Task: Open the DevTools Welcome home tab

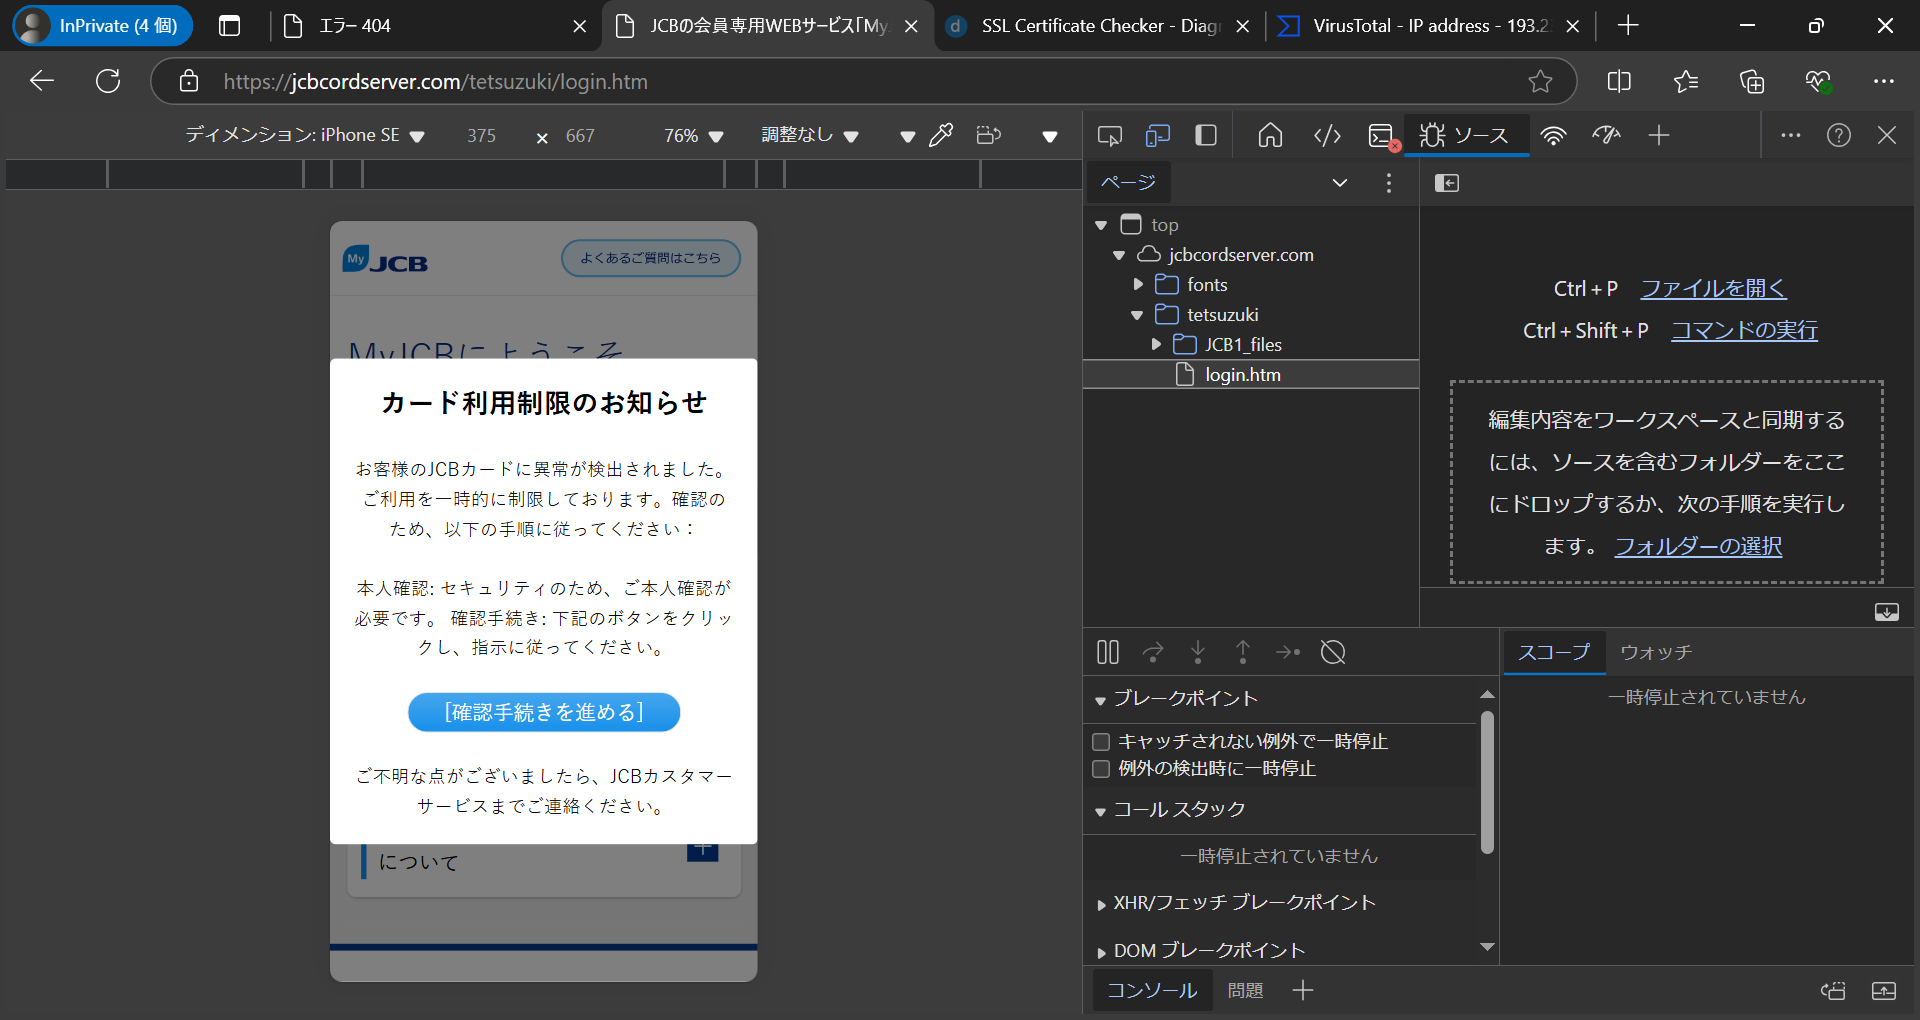Action: point(1270,135)
